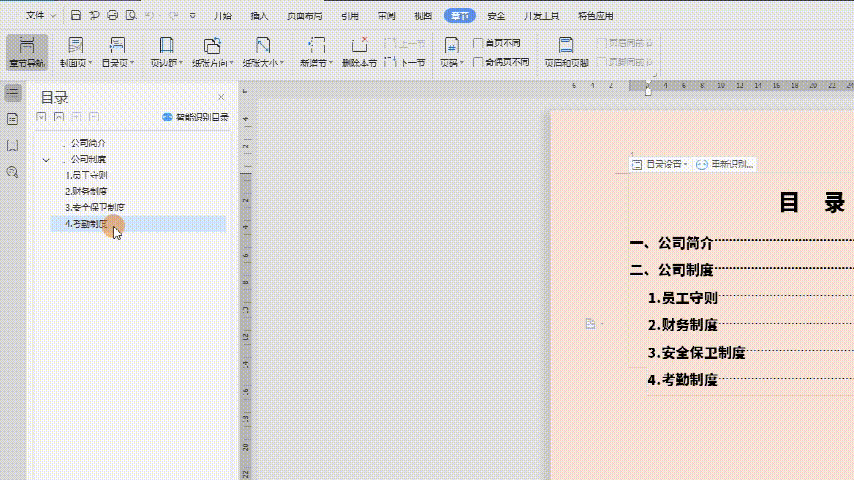Toggle the 章节导航 navigation pane button
This screenshot has width=854, height=480.
coord(27,52)
